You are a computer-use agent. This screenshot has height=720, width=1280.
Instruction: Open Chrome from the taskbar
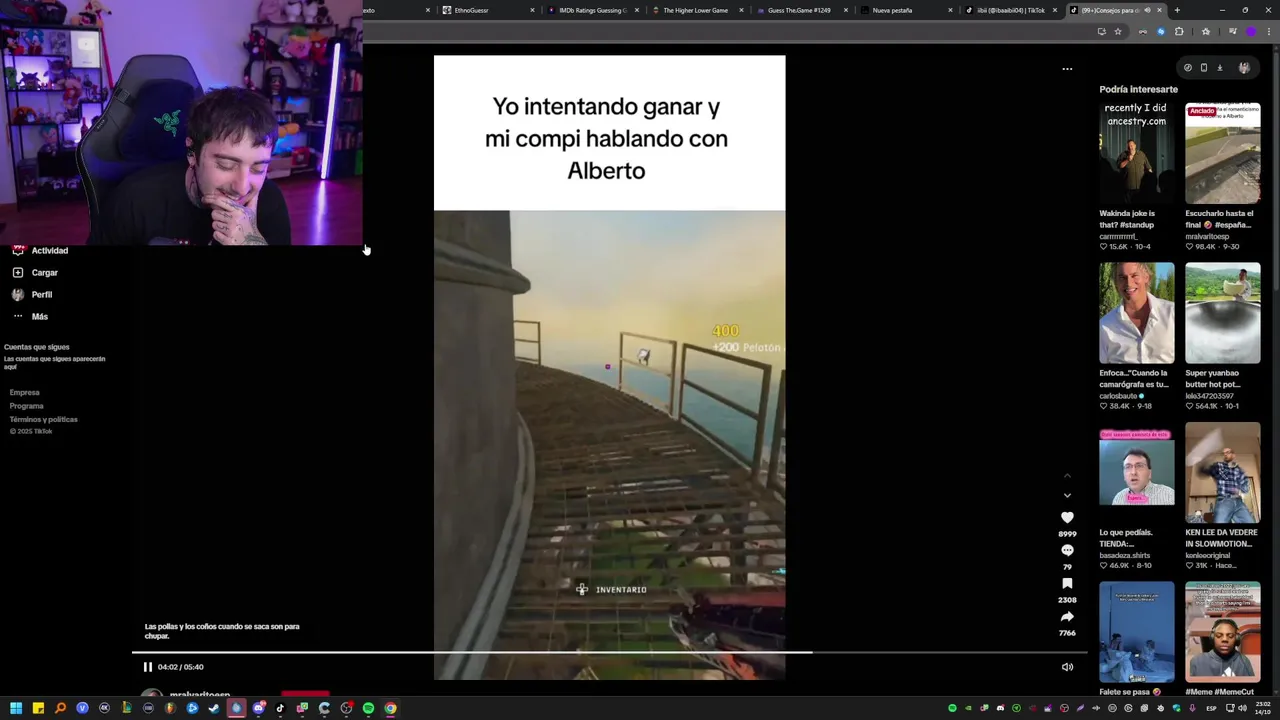click(x=390, y=708)
